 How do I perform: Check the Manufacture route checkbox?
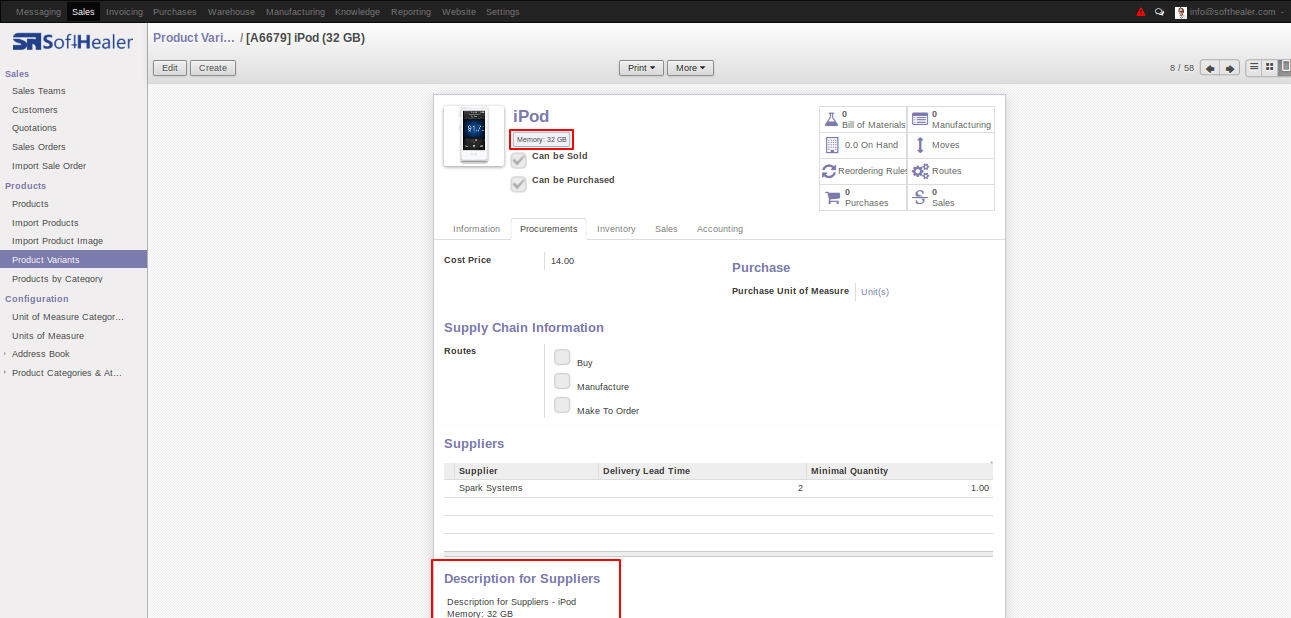(562, 381)
